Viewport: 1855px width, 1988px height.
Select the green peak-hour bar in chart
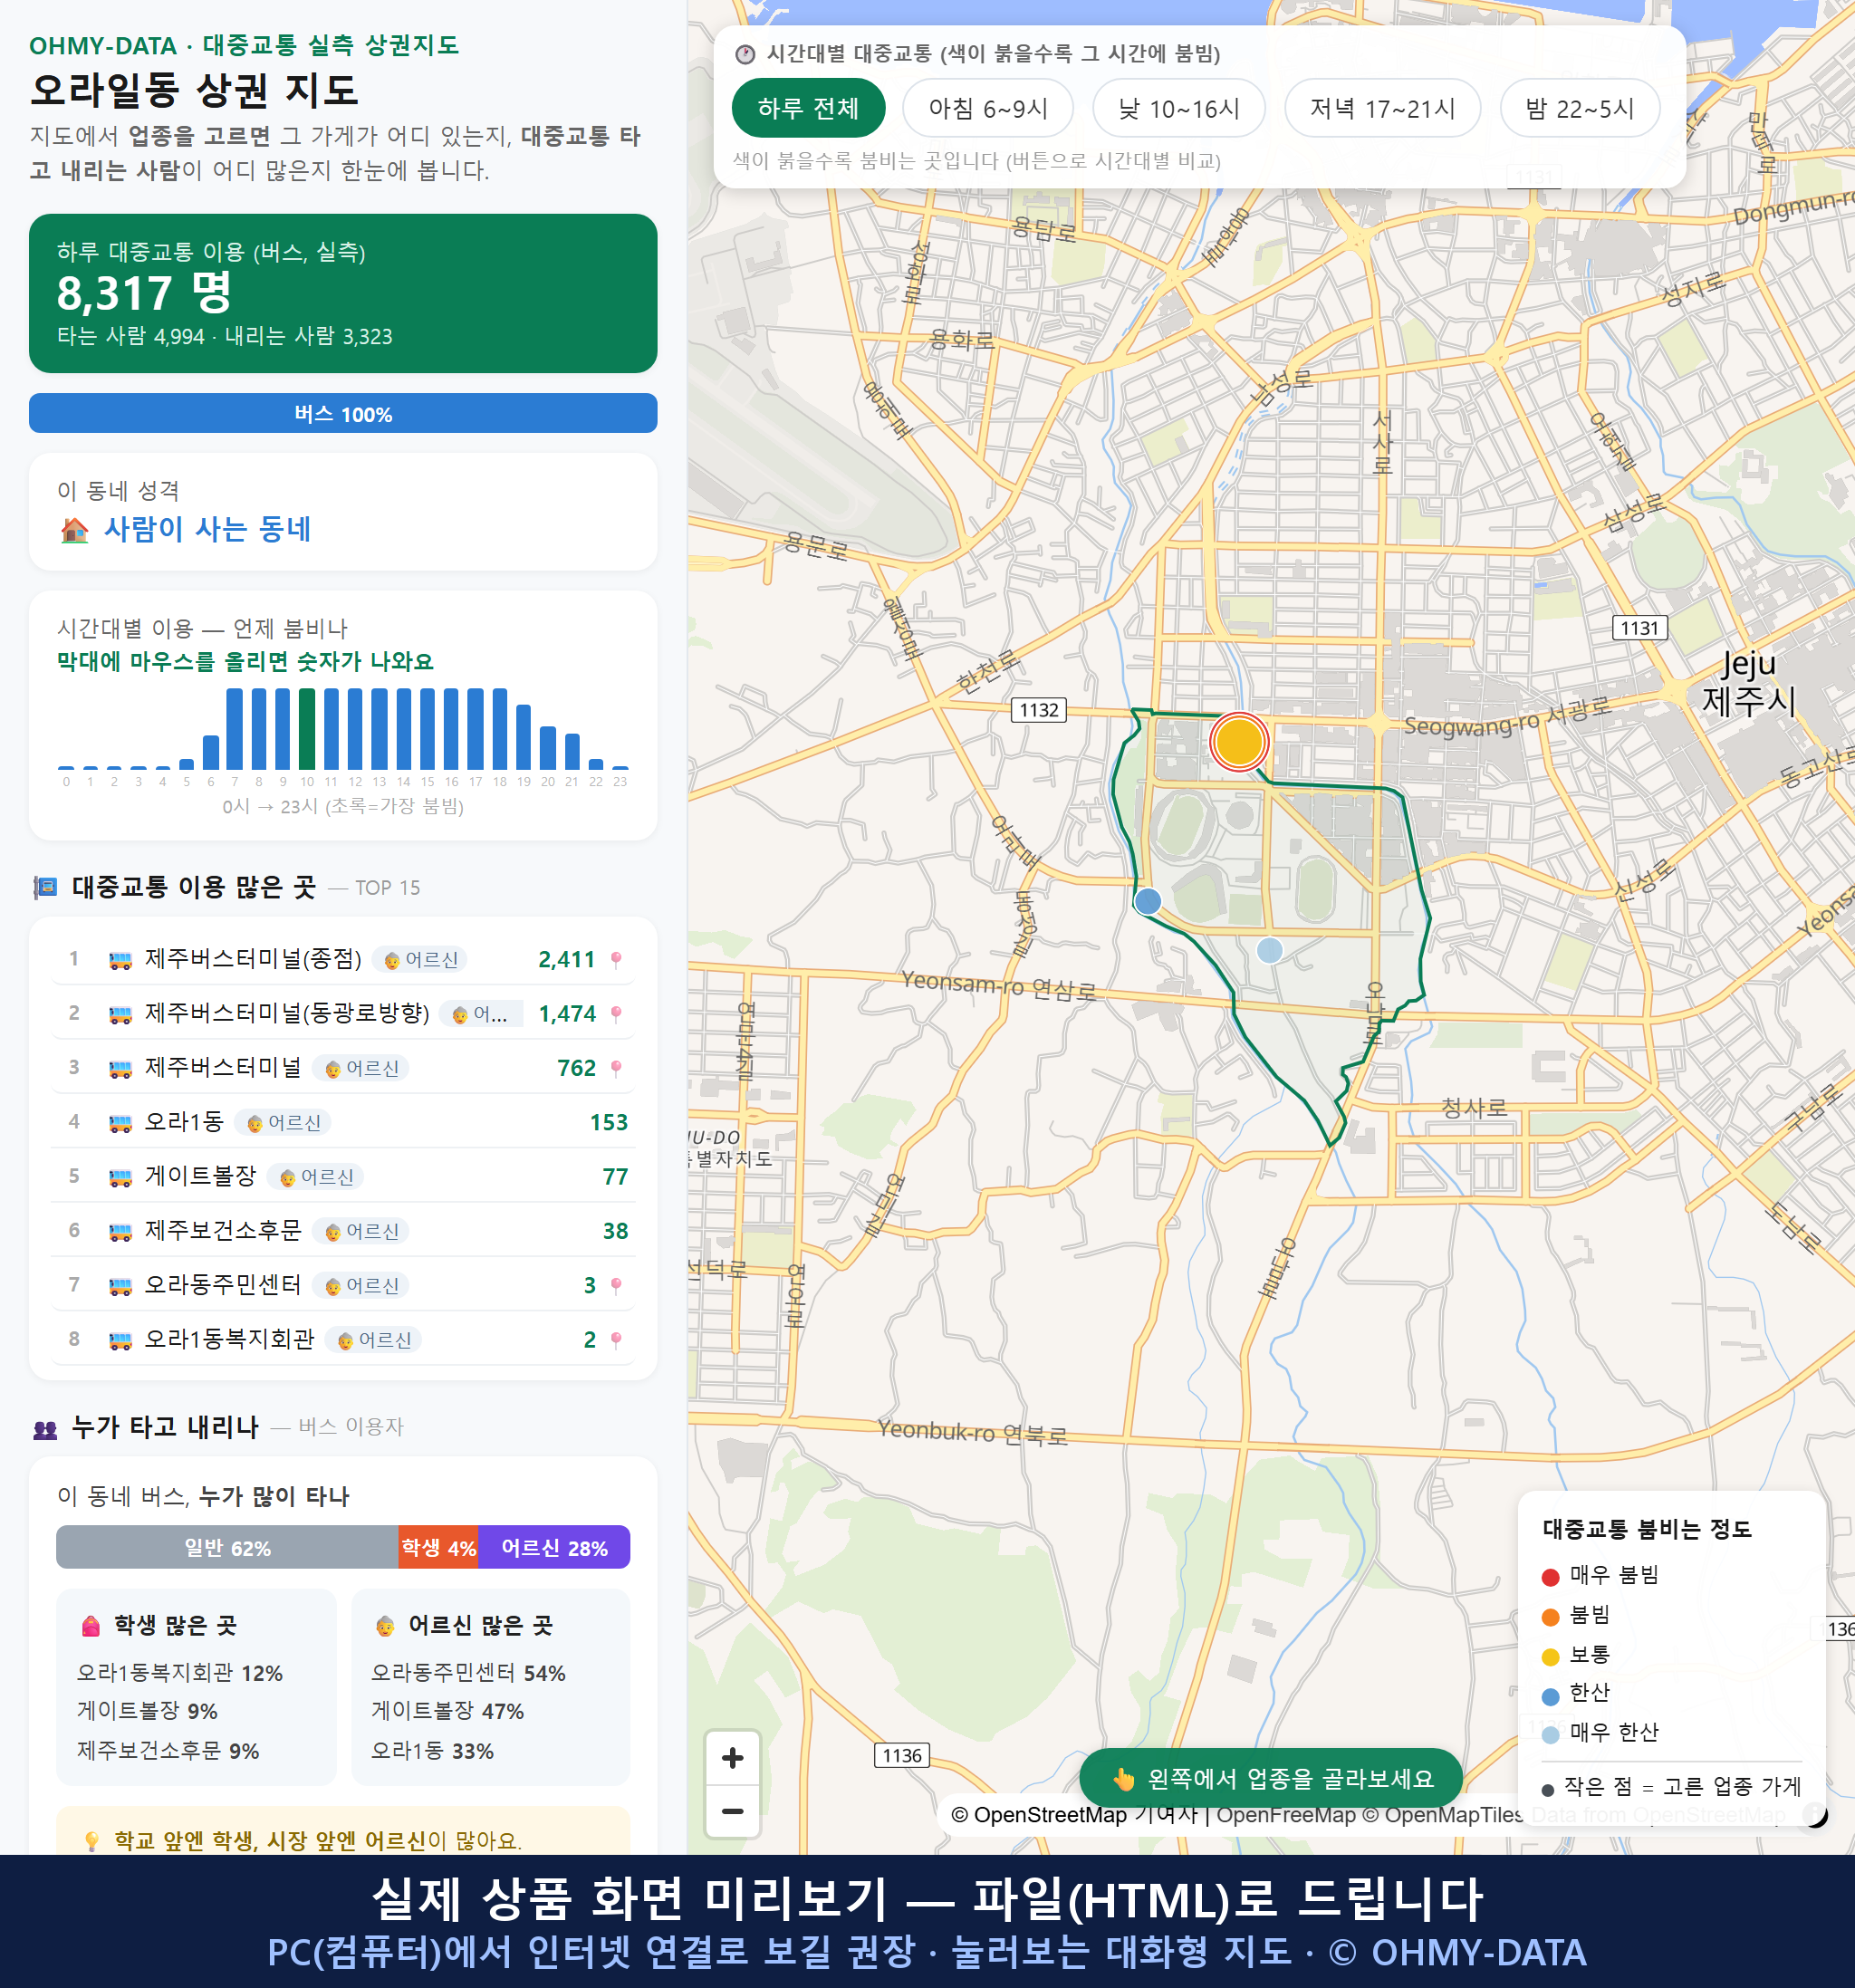tap(307, 728)
